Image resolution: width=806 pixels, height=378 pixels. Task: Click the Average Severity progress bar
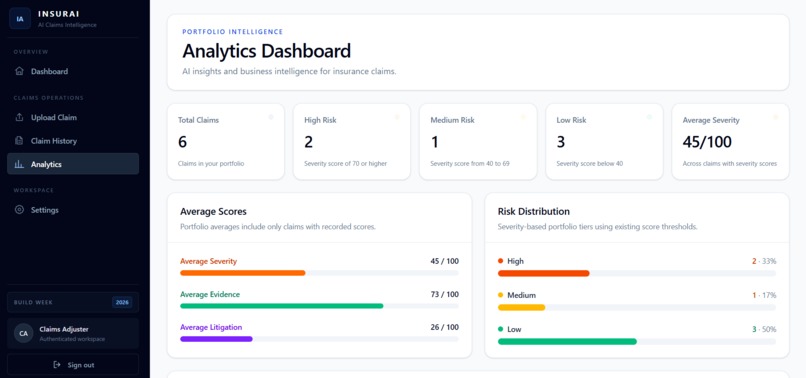click(x=319, y=273)
